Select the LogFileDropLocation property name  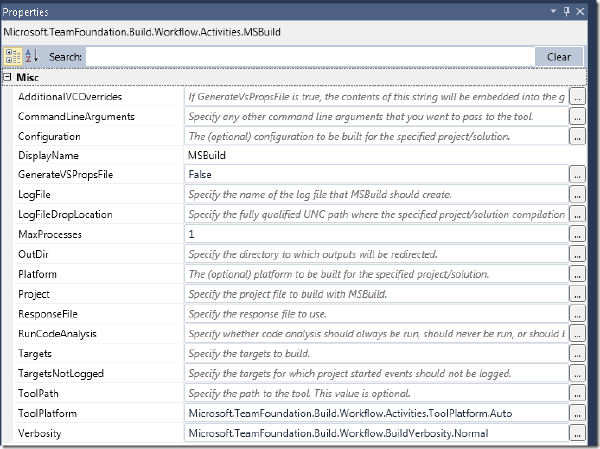[x=65, y=214]
